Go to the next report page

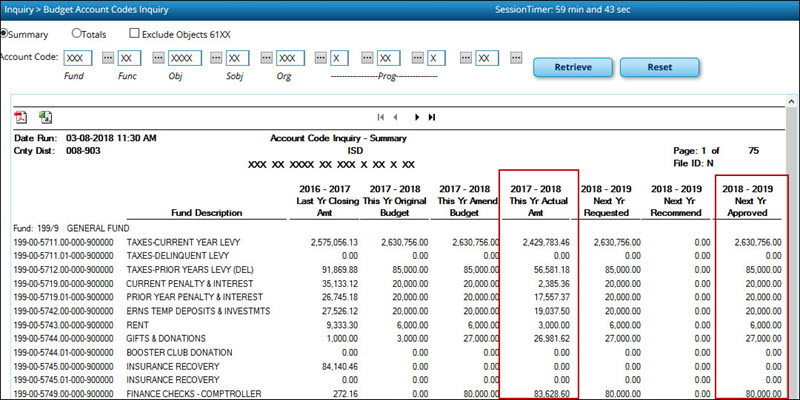(416, 117)
